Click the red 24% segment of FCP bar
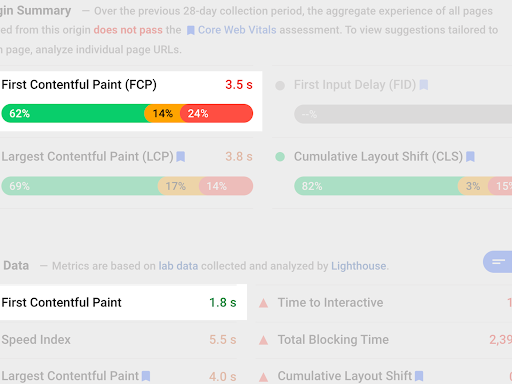Screen dimensions: 512x384 tap(217, 113)
